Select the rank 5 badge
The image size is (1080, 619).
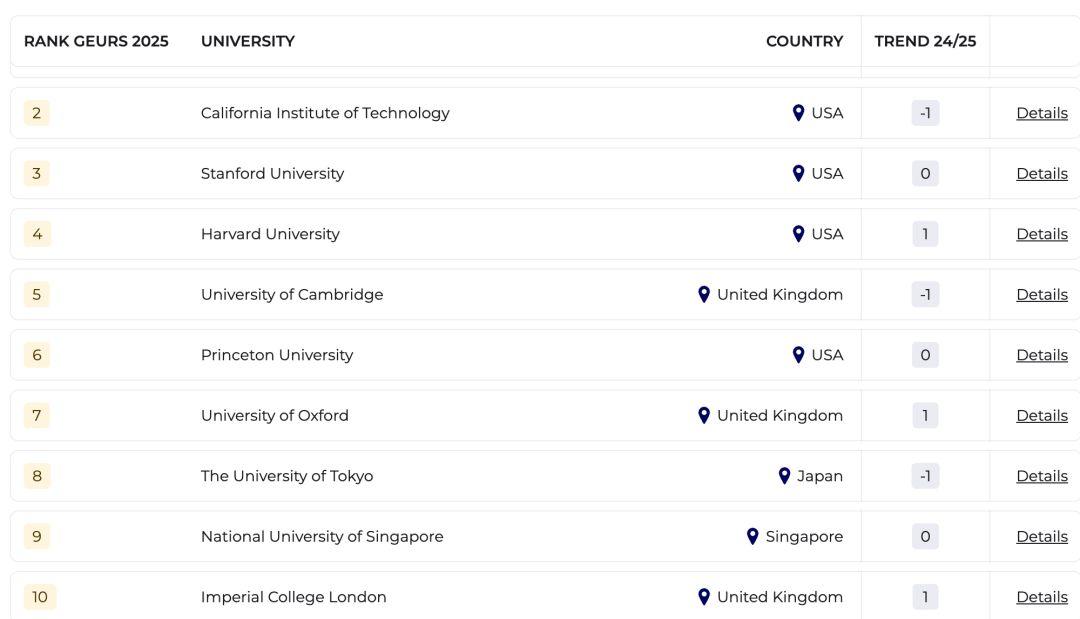(37, 294)
